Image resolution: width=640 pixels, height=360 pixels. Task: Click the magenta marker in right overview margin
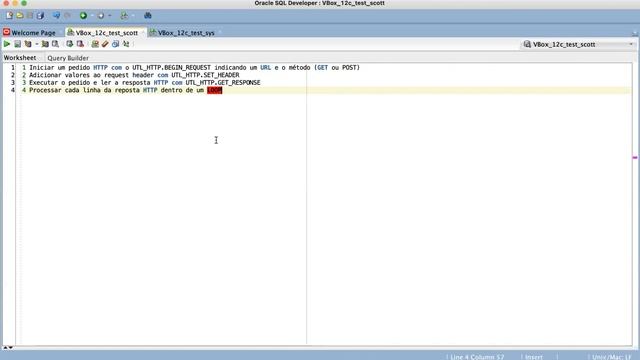635,158
